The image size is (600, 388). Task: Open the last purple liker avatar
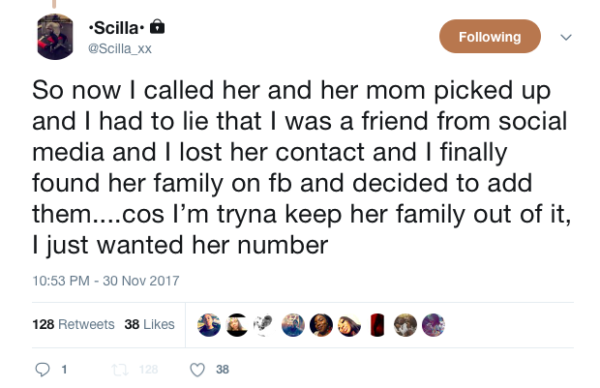coord(433,325)
